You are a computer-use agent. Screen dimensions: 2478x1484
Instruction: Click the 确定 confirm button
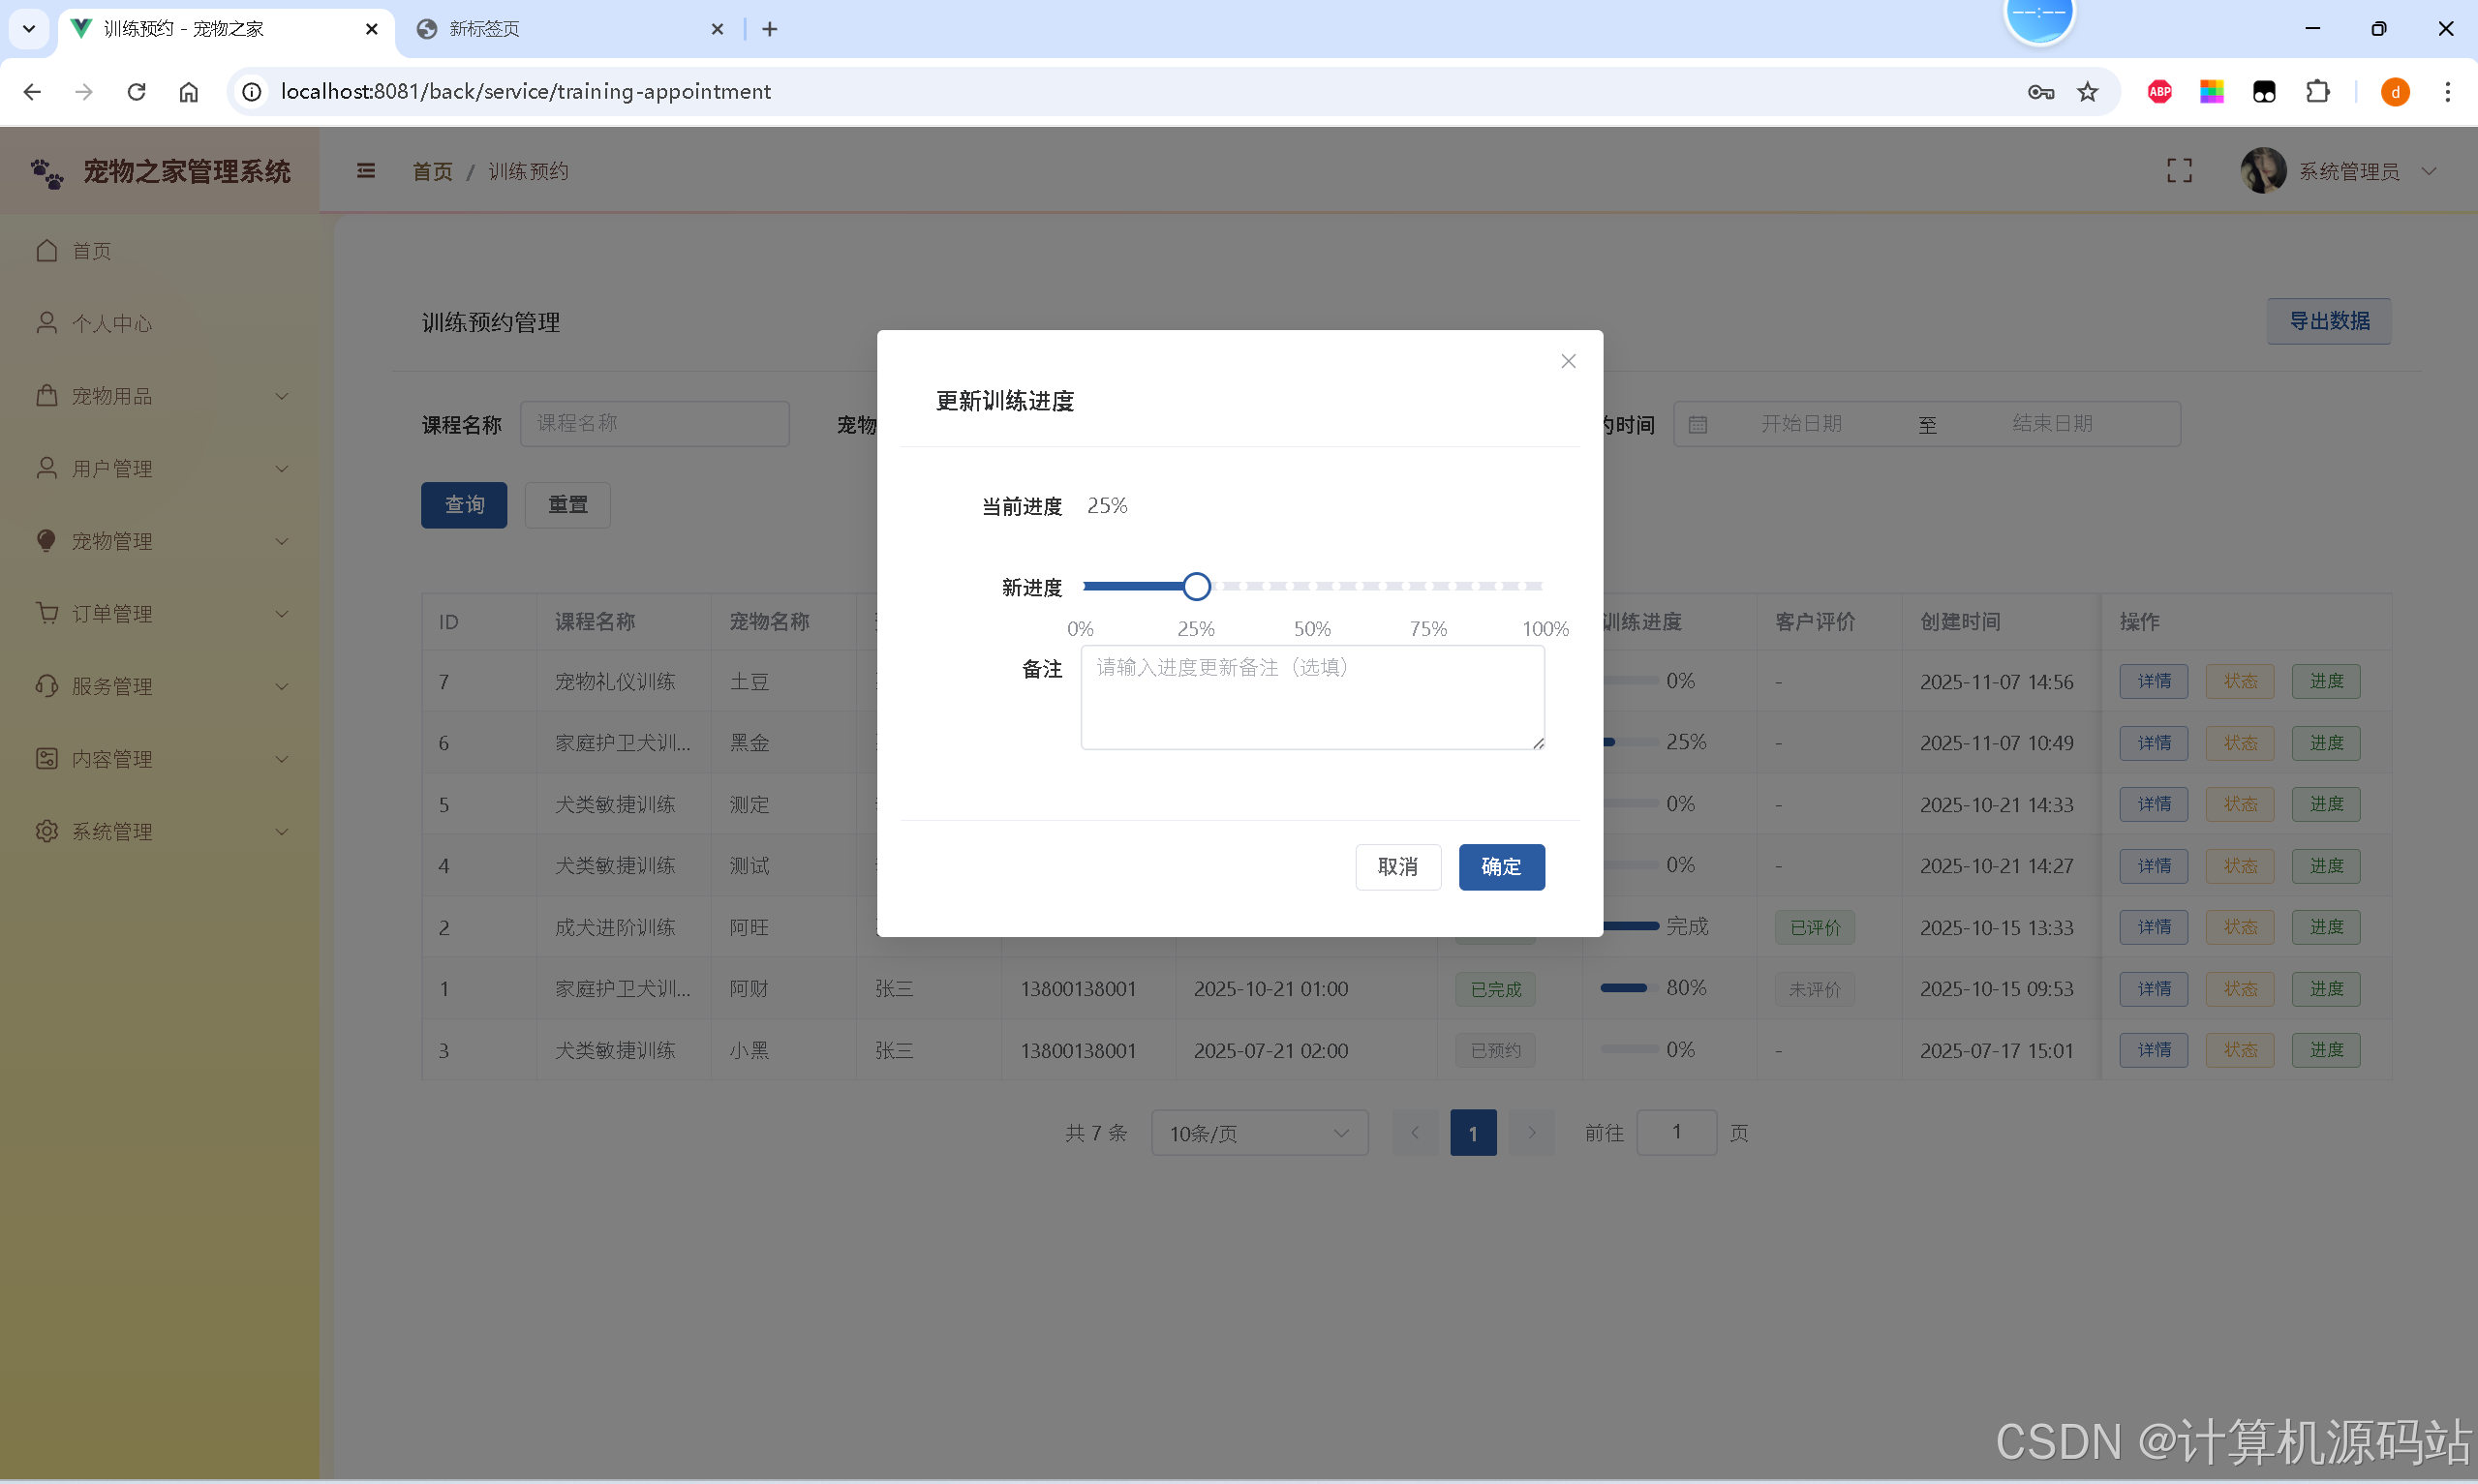click(x=1501, y=866)
